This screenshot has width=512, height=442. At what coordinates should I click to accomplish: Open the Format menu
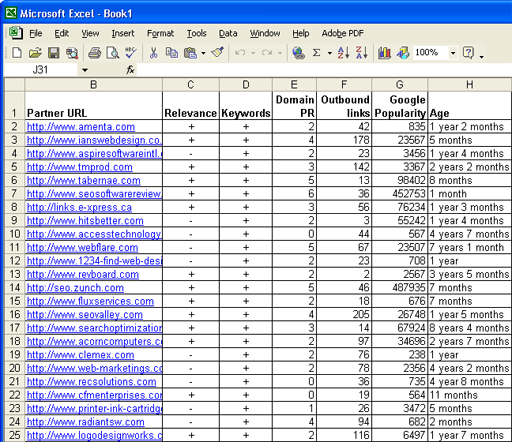(x=160, y=33)
